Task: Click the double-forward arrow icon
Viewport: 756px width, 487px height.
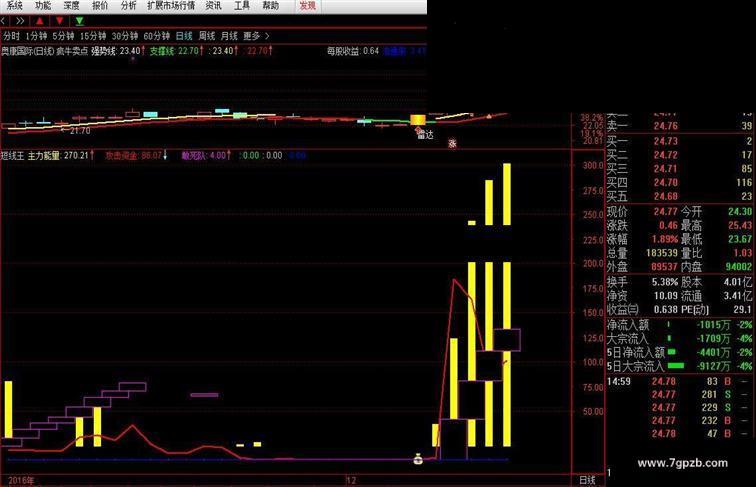Action: [20, 21]
